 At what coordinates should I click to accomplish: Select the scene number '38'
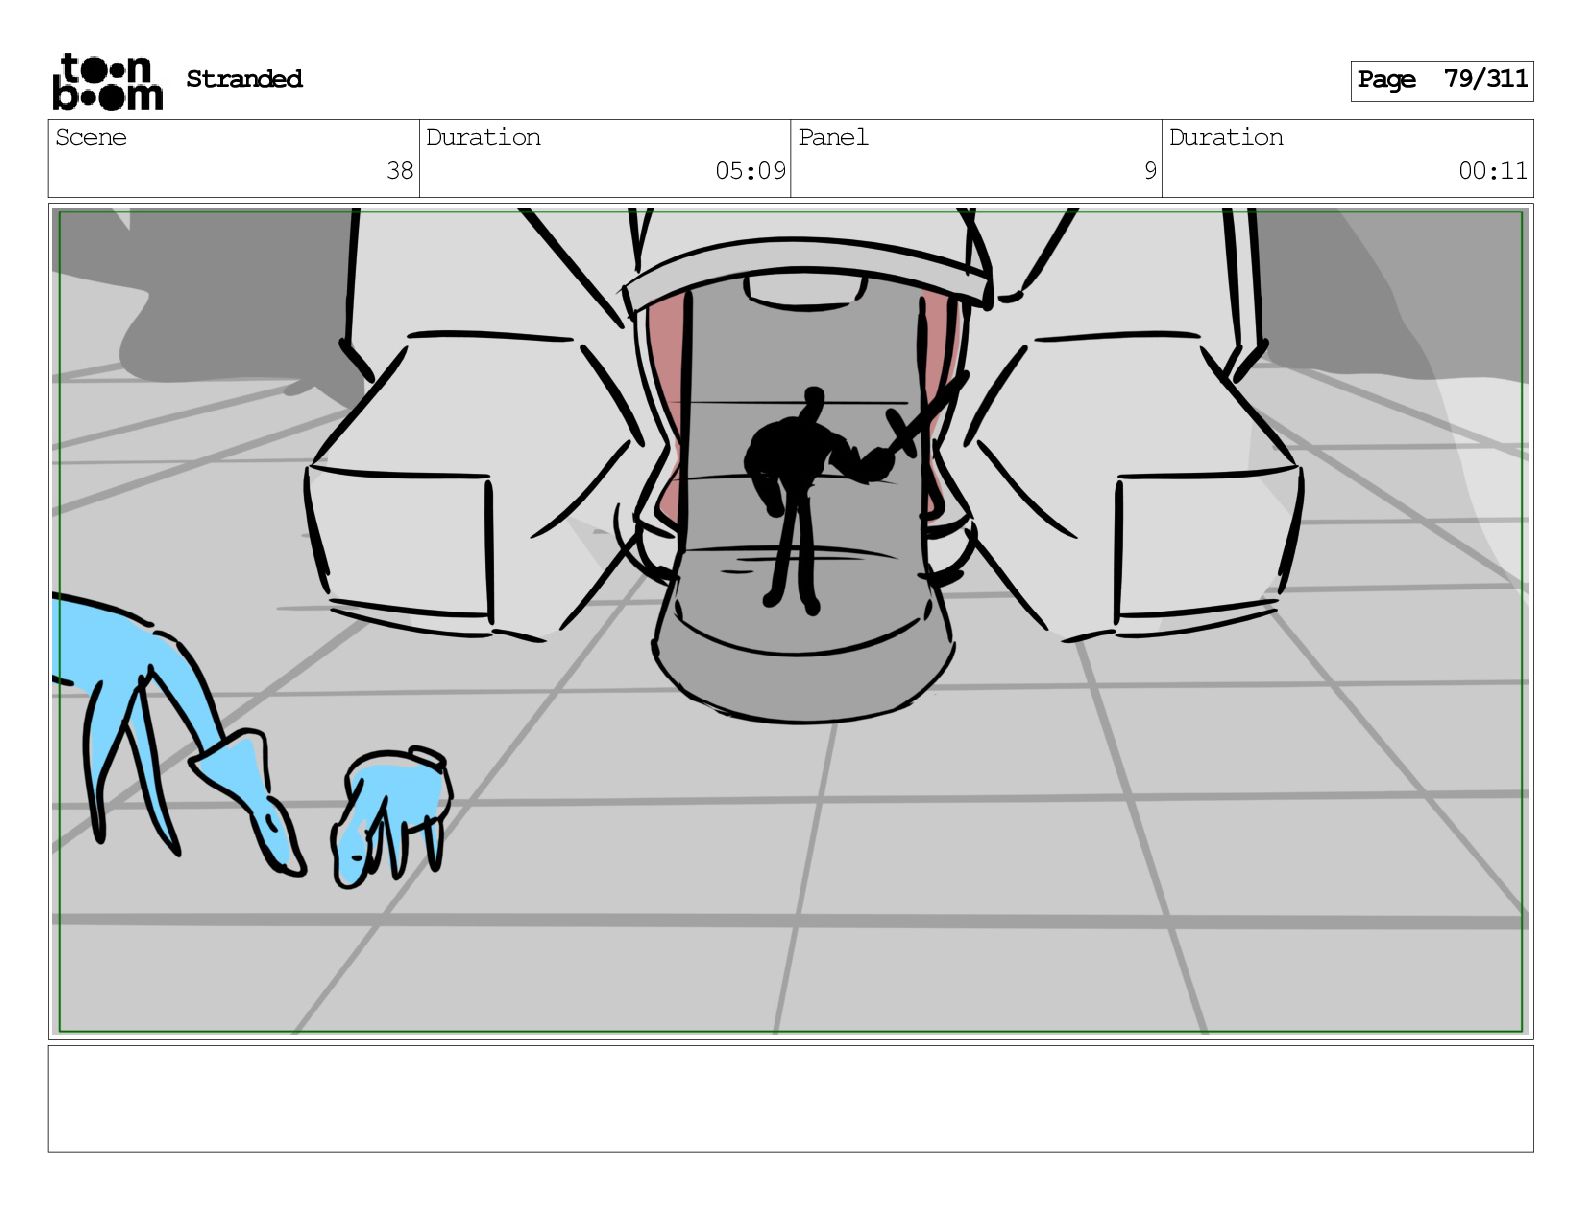(x=400, y=171)
